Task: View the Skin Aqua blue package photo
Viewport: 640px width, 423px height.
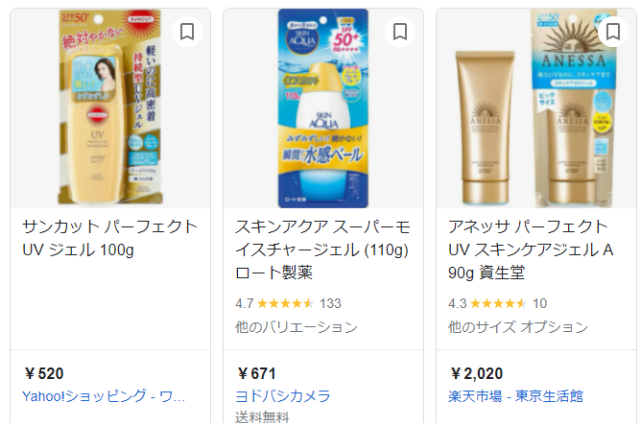Action: (x=323, y=108)
